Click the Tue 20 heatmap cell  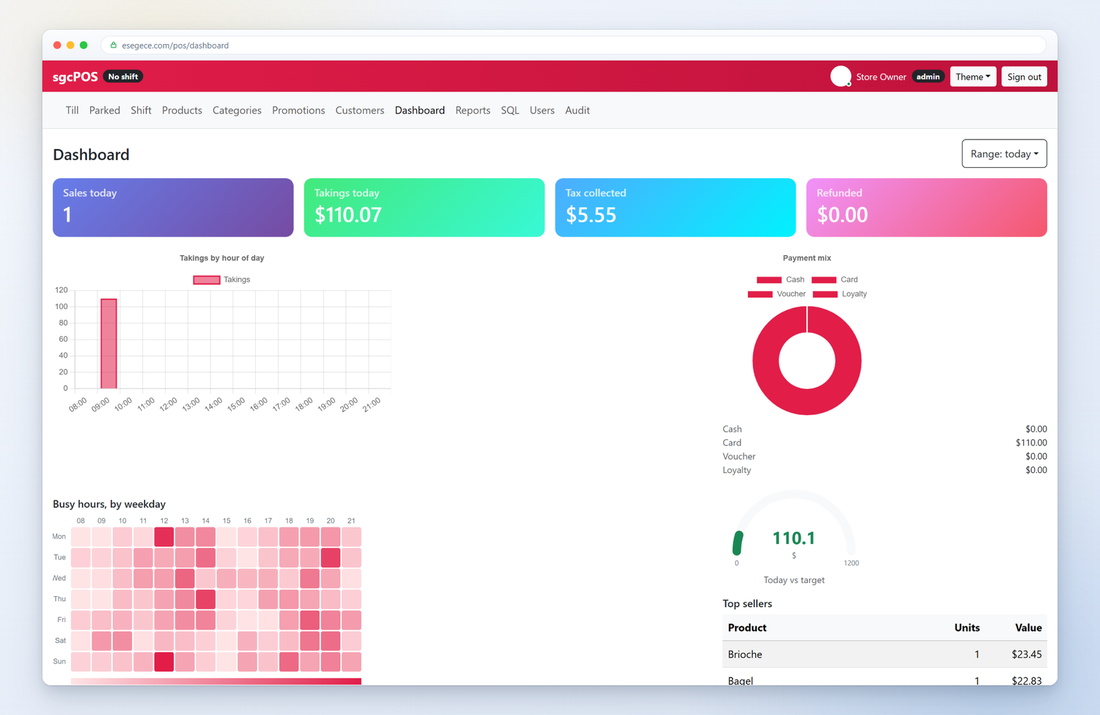tap(330, 558)
